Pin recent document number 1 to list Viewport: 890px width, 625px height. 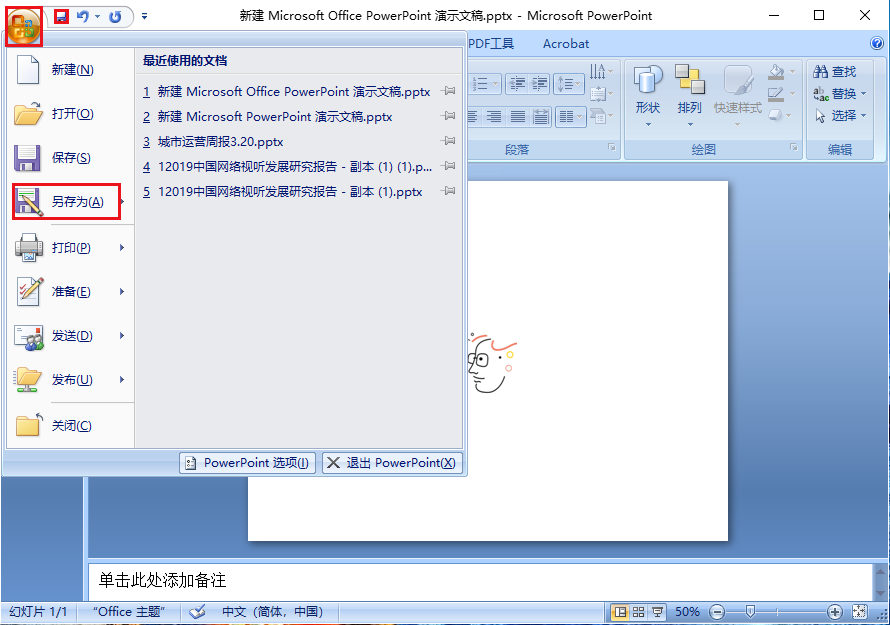coord(448,91)
